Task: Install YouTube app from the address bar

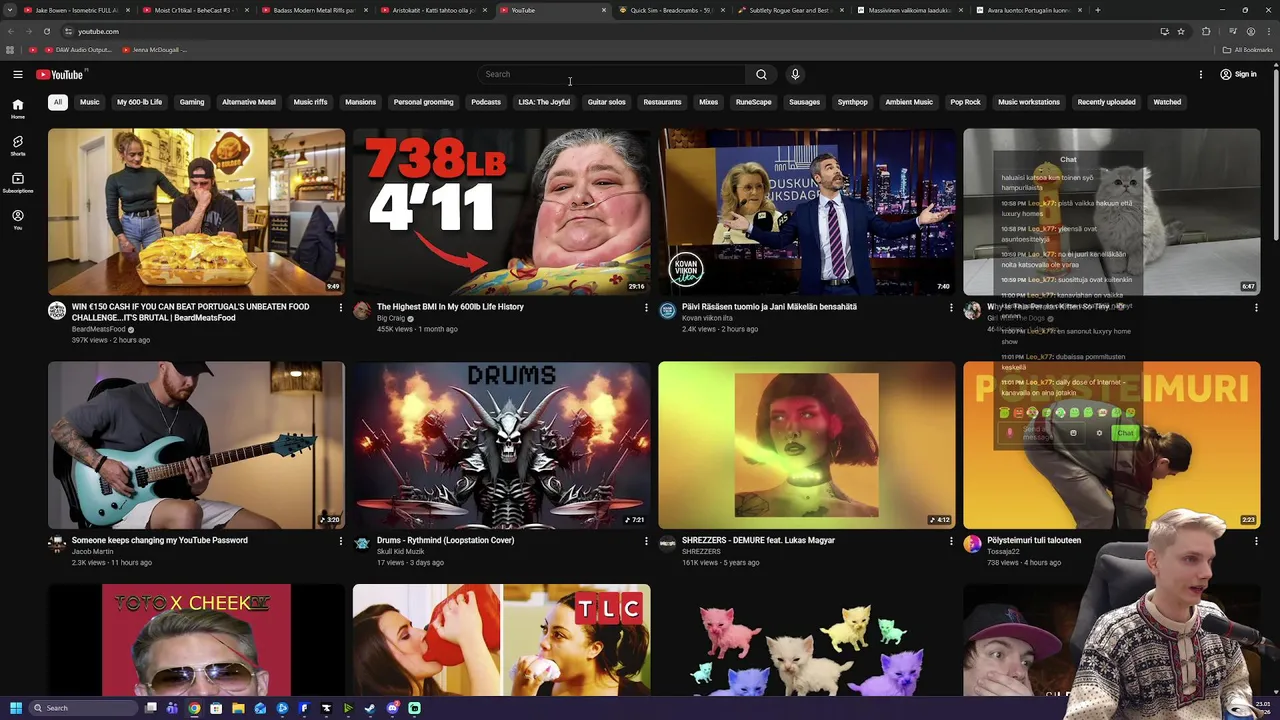Action: pos(1164,31)
